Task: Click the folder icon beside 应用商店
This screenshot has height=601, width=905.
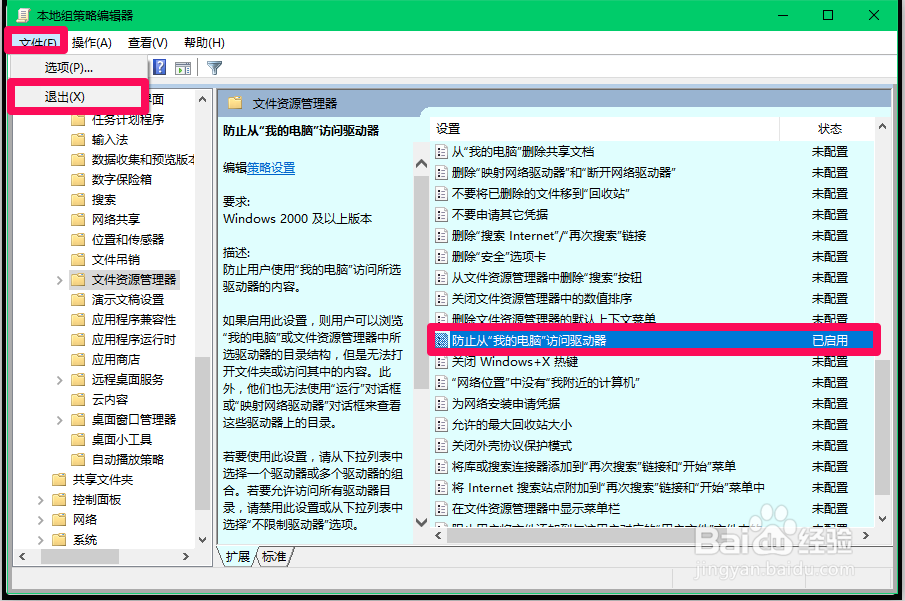Action: pyautogui.click(x=78, y=360)
